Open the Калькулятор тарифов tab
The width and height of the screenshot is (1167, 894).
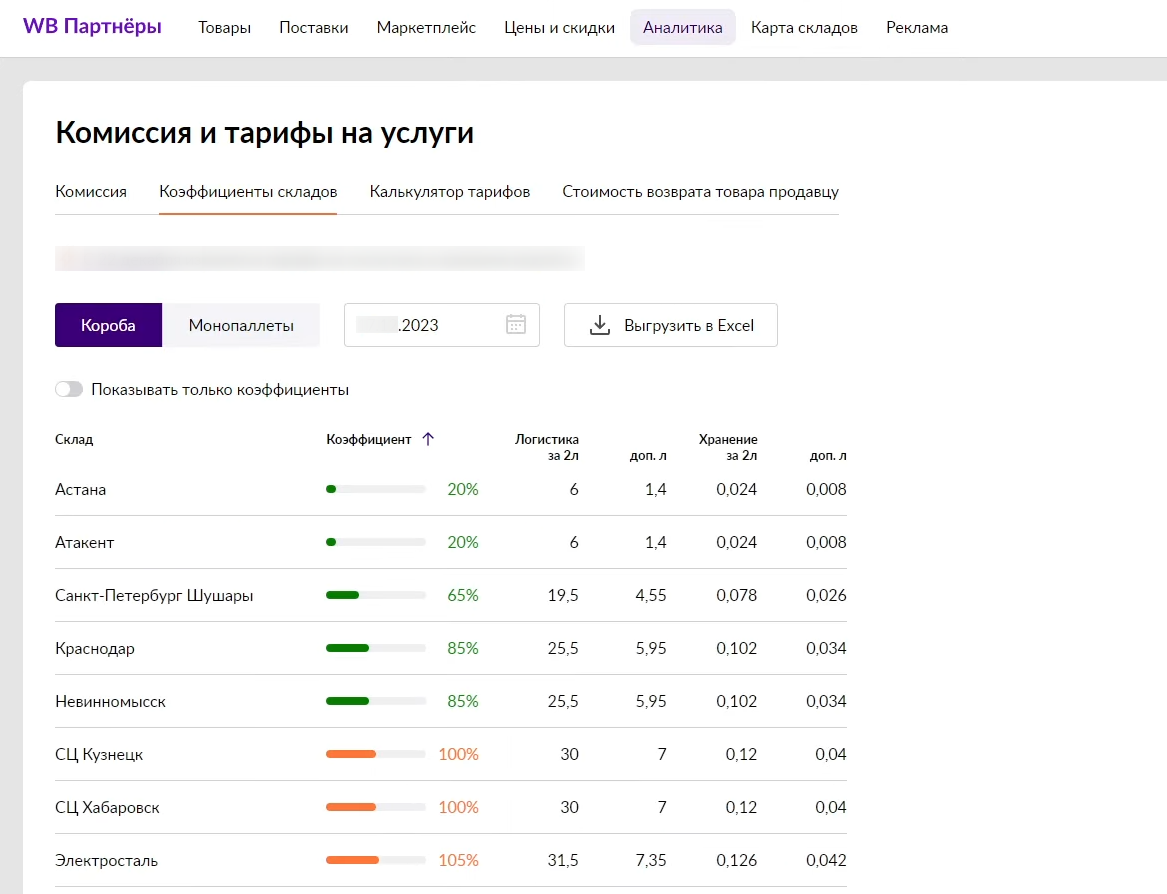(x=449, y=192)
